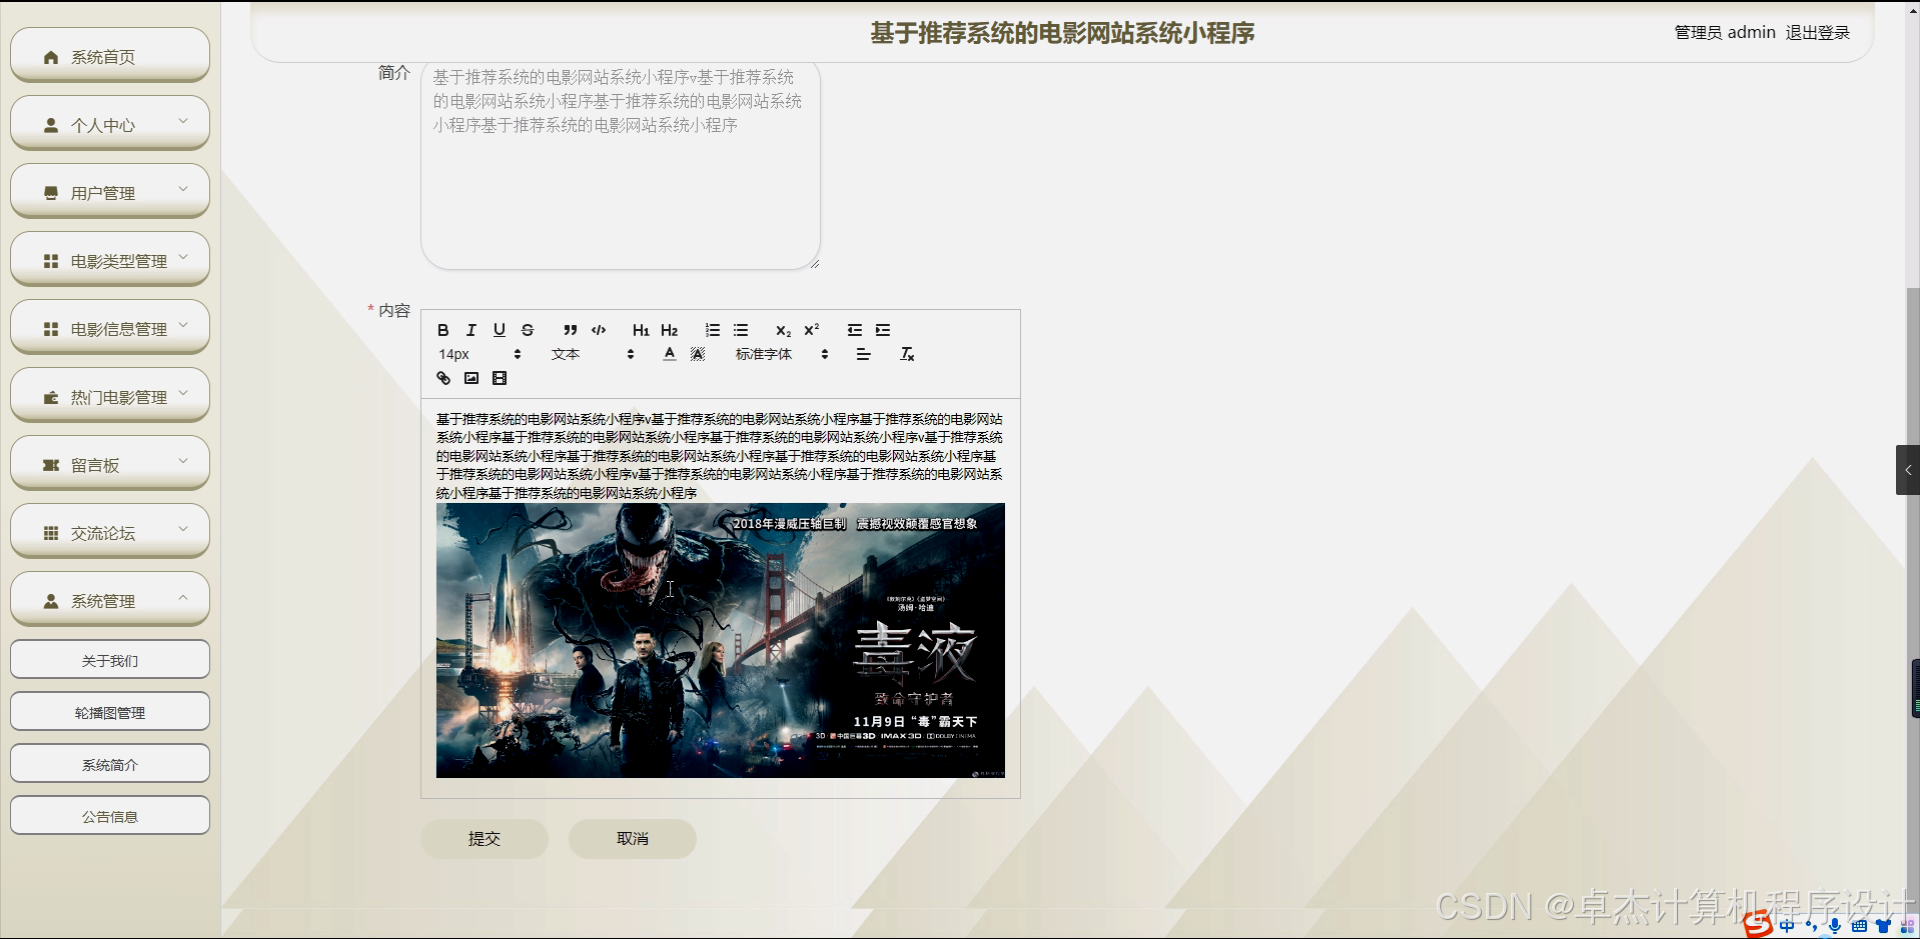Toggle the punctuation mode icon in IME bar
1920x939 pixels.
tap(1811, 926)
